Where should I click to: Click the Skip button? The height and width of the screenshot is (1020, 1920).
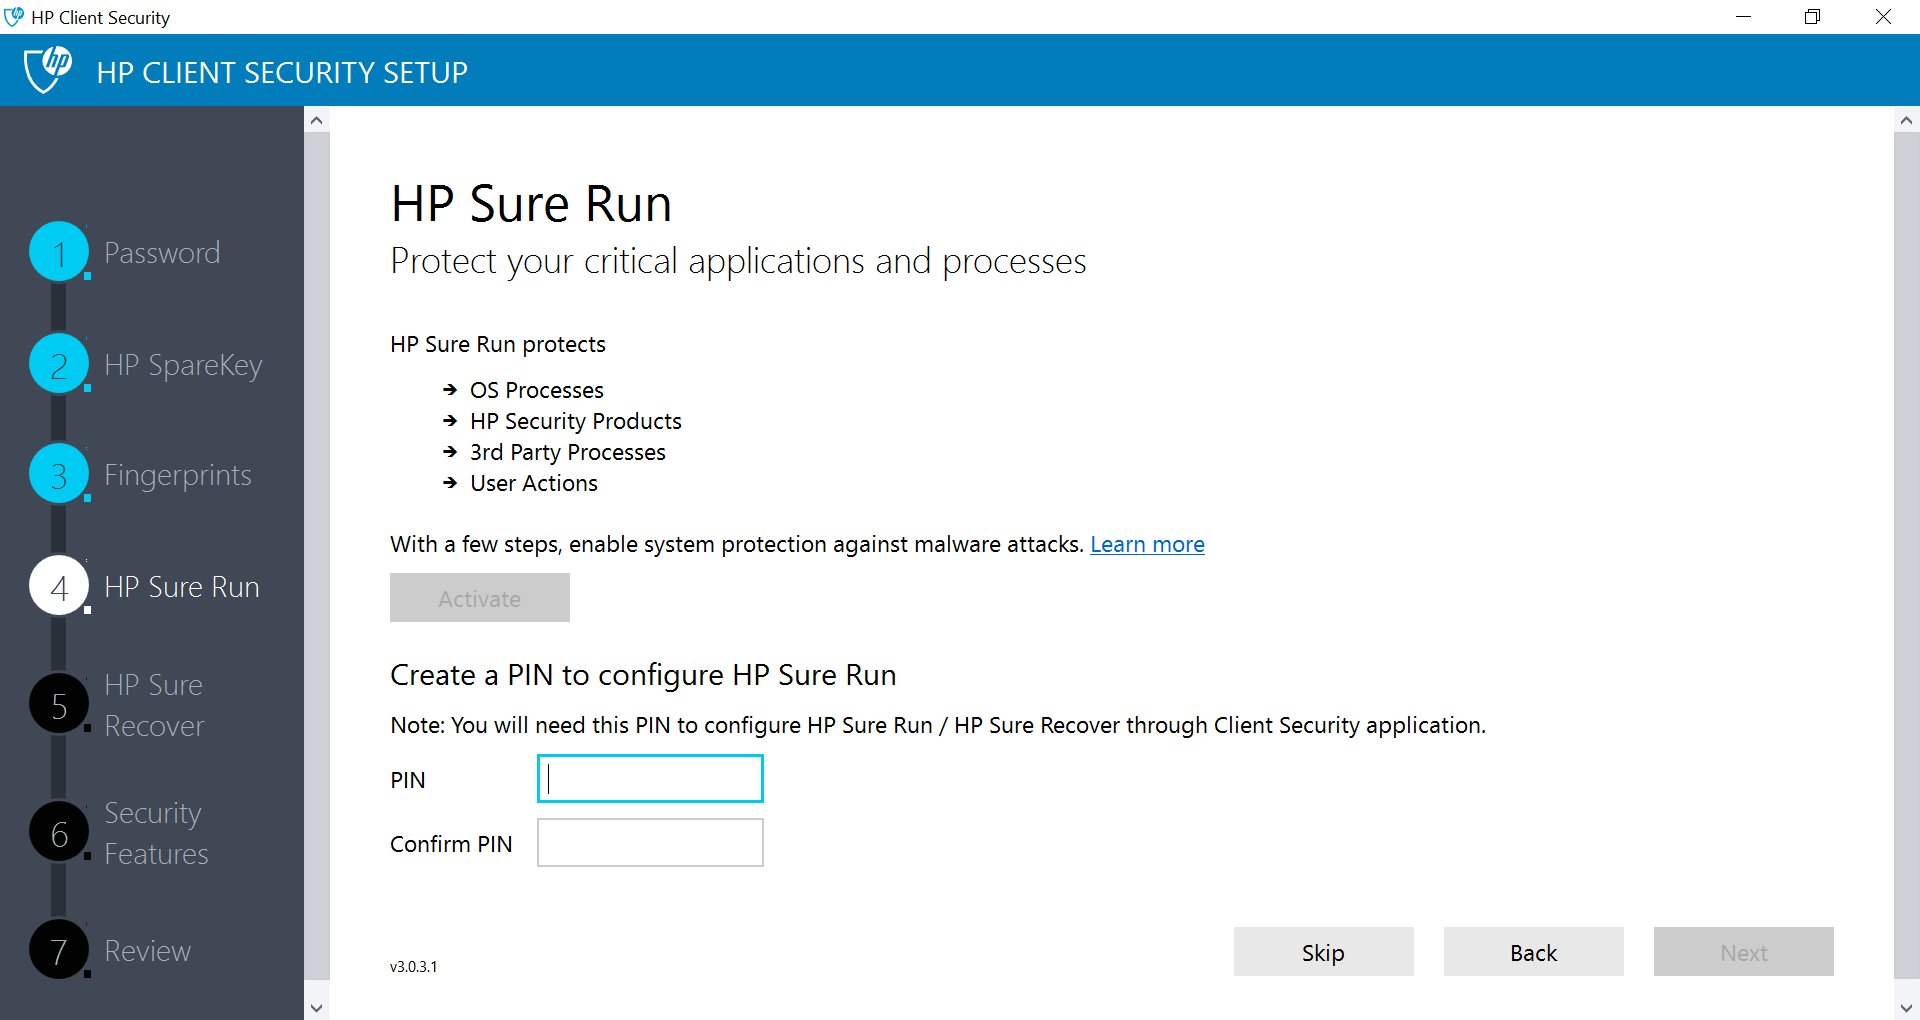(1323, 952)
